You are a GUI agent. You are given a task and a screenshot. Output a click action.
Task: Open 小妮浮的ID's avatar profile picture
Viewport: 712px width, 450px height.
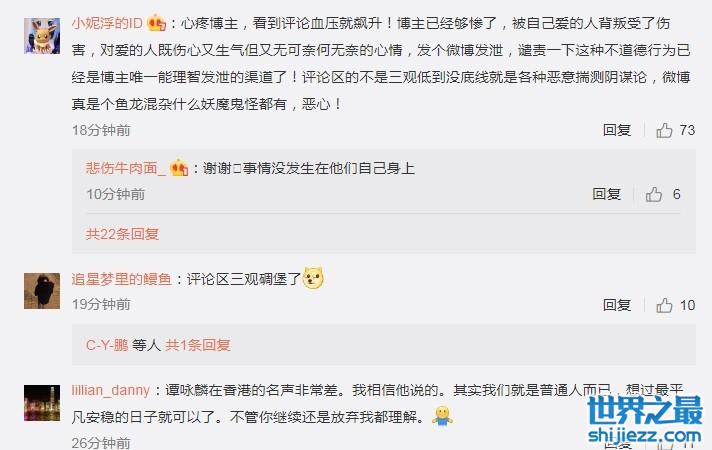42,36
